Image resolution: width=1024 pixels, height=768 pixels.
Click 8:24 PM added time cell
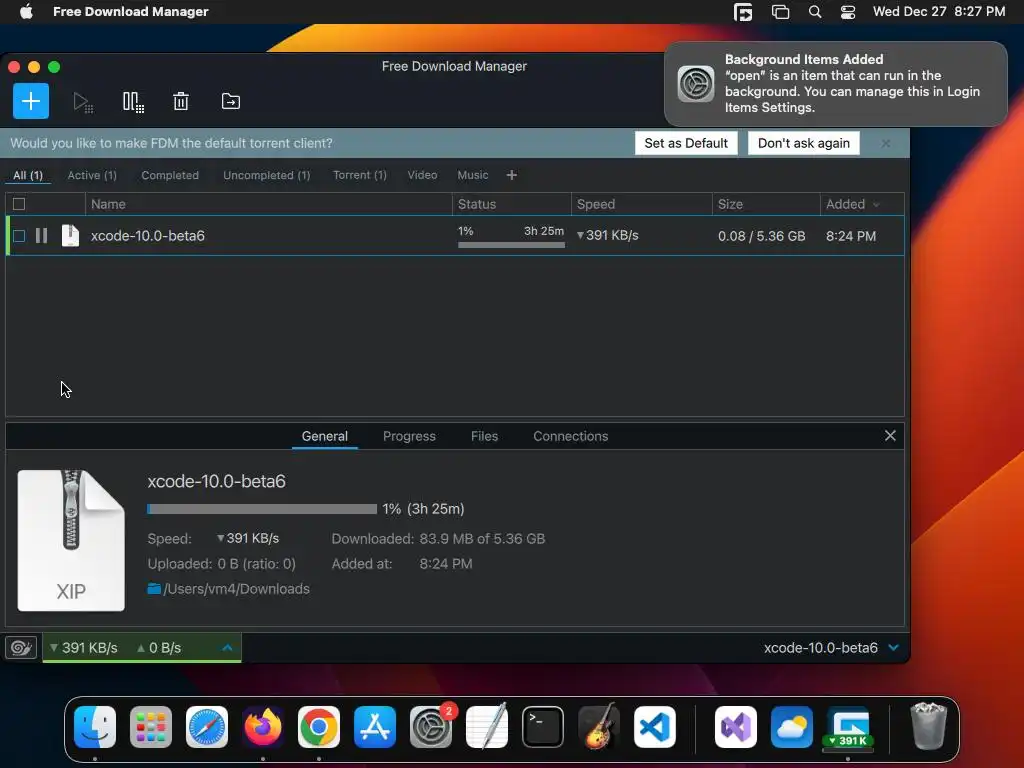tap(851, 236)
